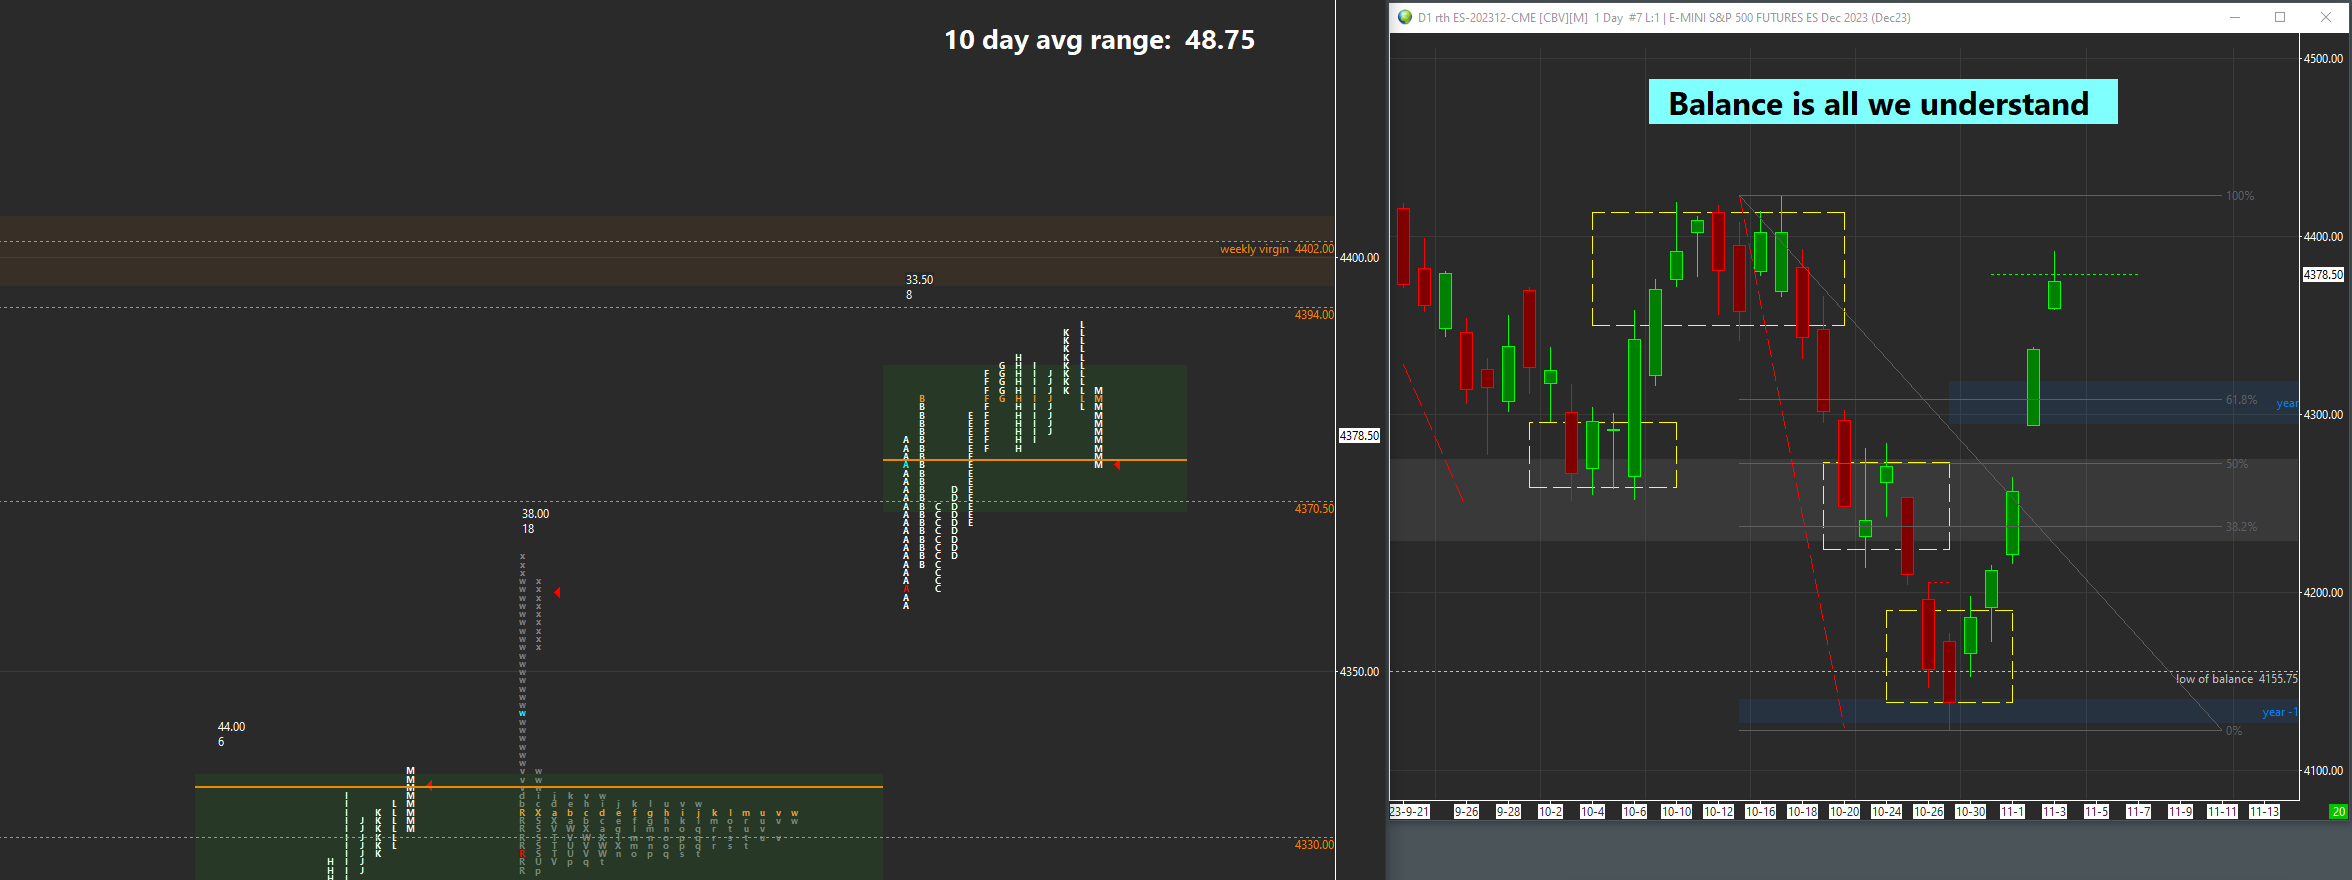2352x880 pixels.
Task: Click the 38.2% Fibonacci level label
Action: [2241, 527]
